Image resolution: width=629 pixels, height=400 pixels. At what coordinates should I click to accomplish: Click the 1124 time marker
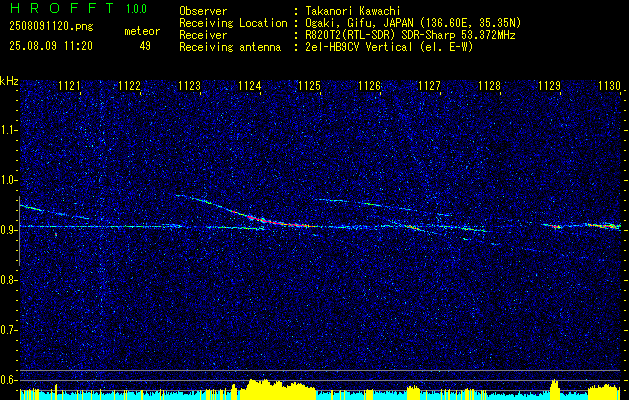coord(250,86)
